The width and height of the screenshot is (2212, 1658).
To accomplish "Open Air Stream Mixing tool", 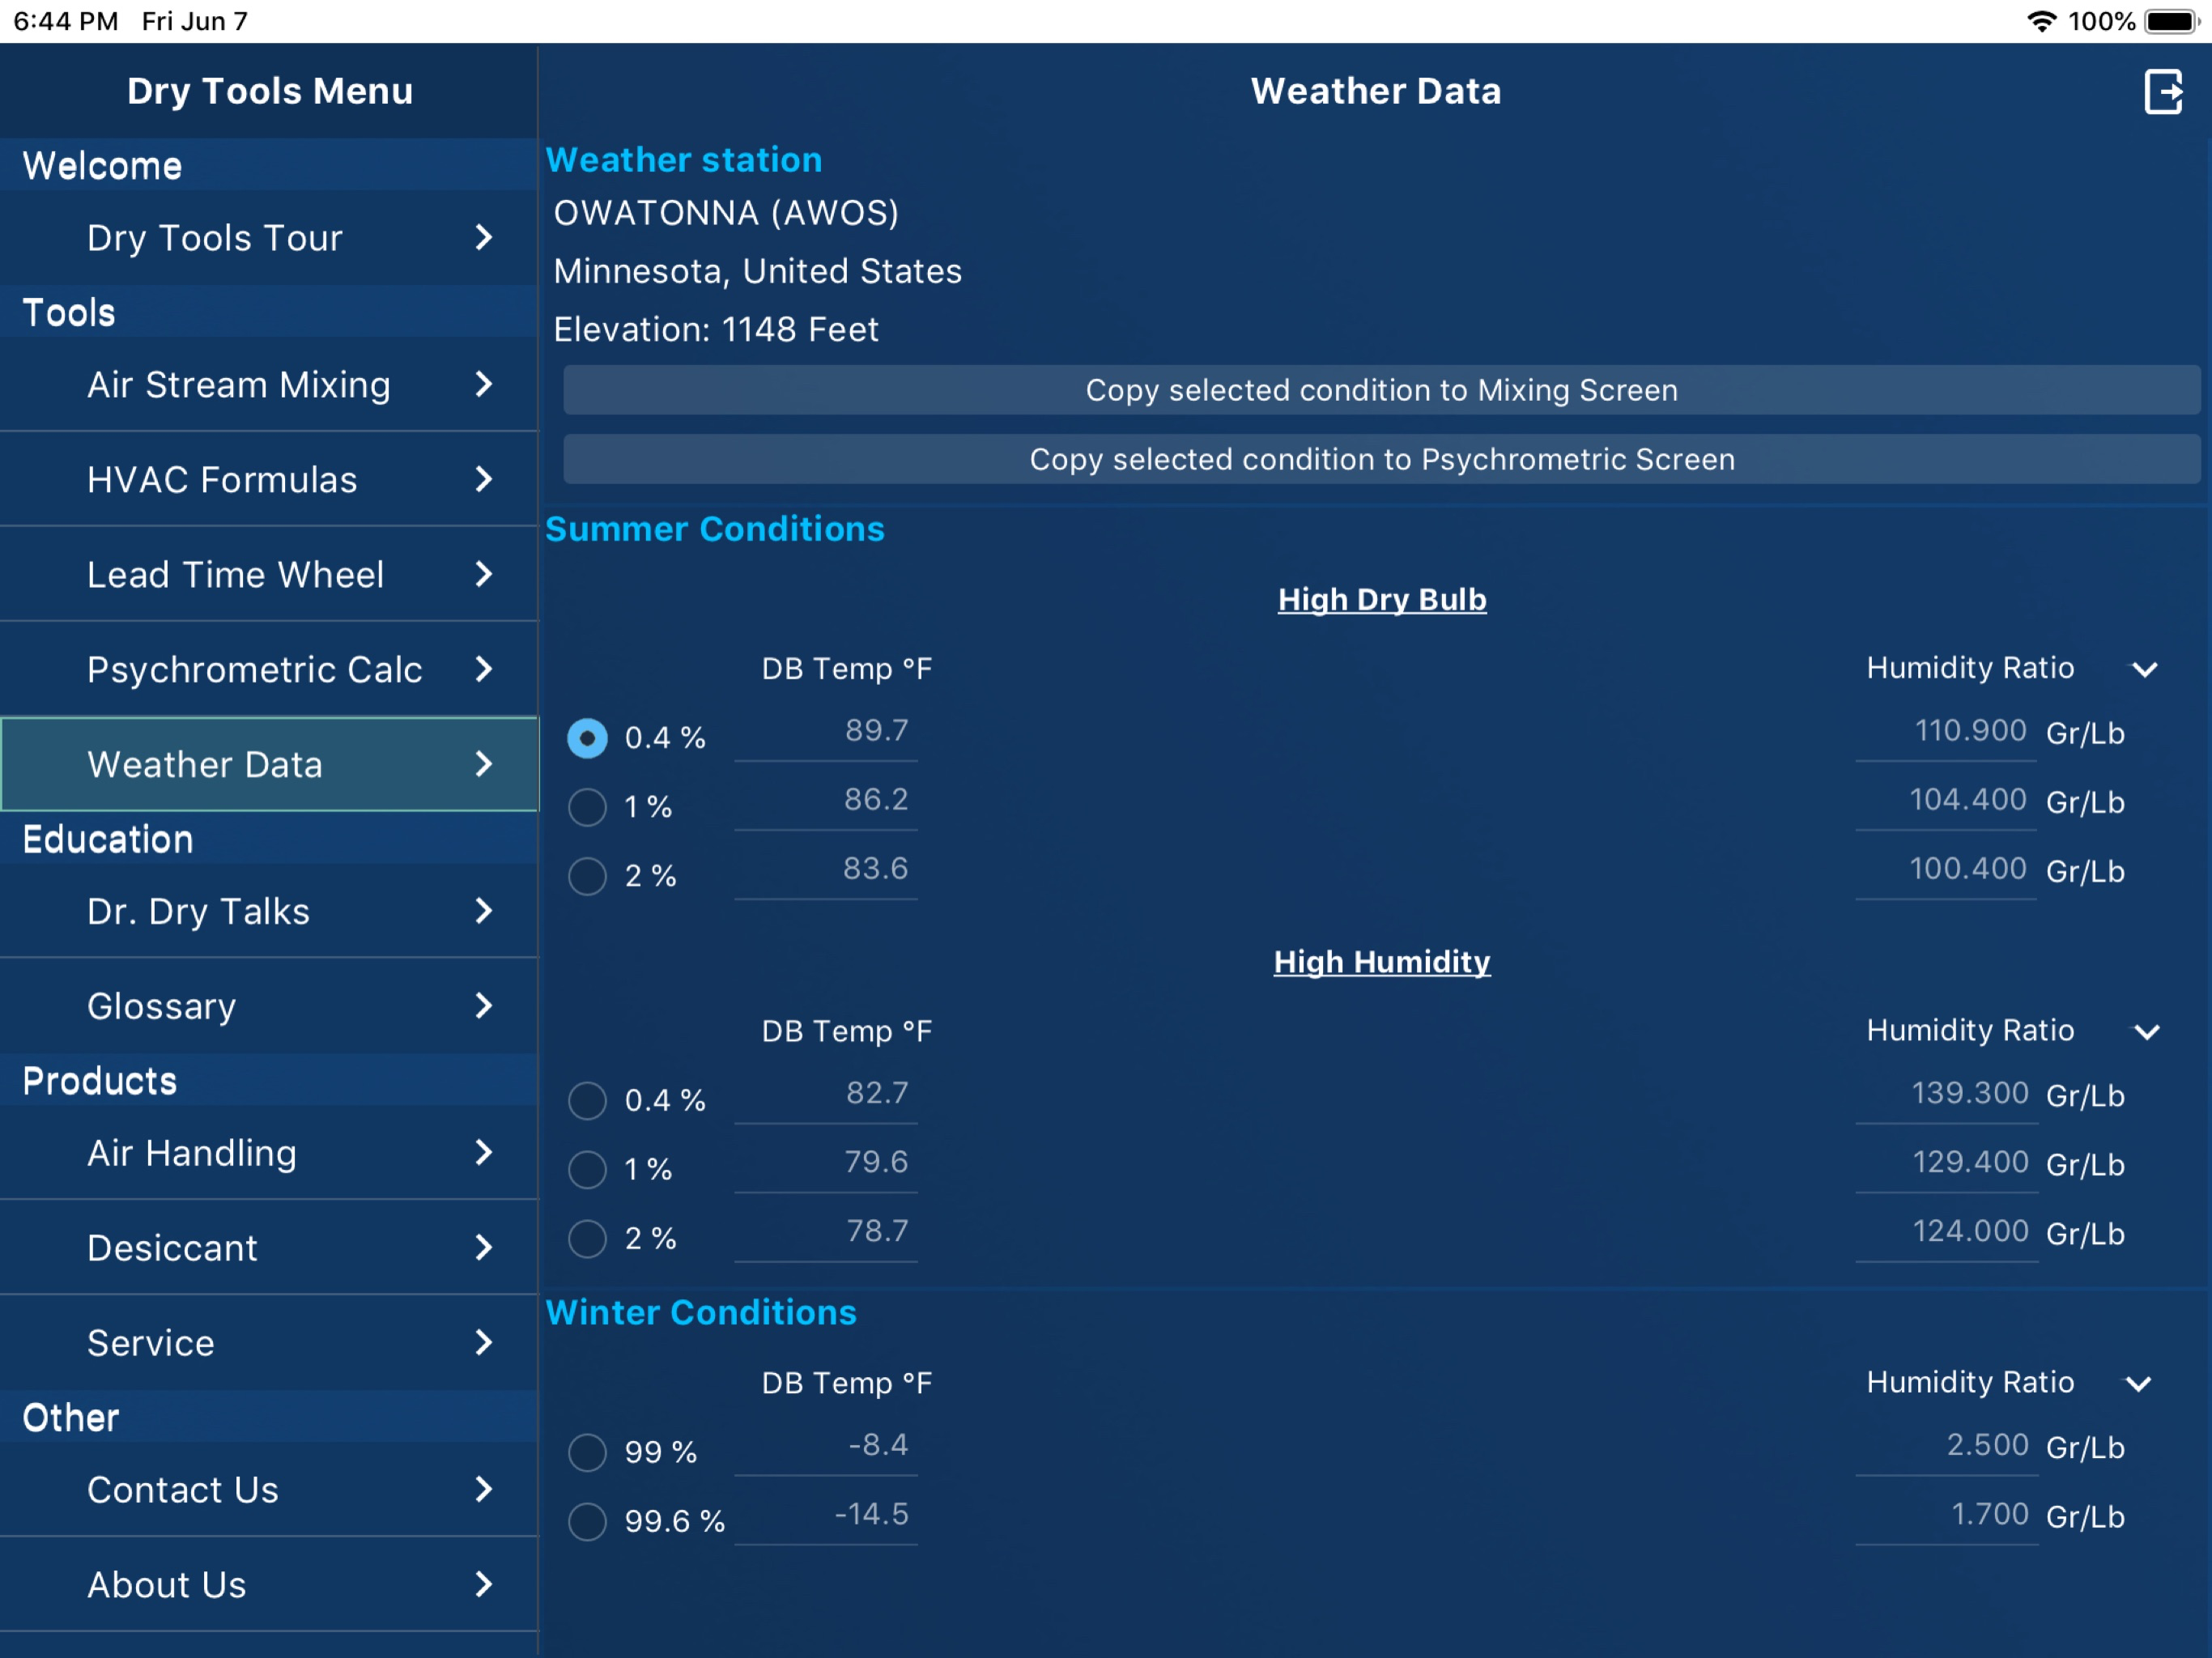I will click(269, 384).
